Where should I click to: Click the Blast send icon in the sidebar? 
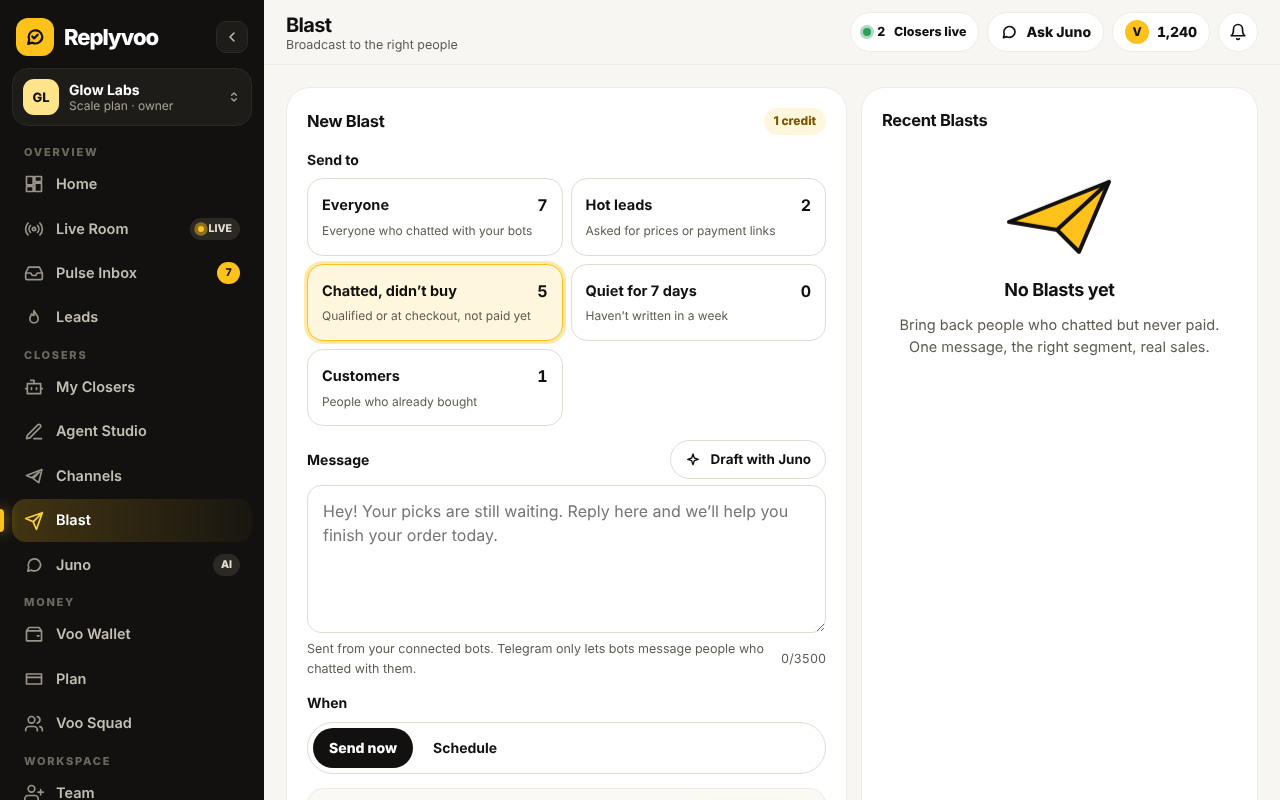click(x=34, y=520)
